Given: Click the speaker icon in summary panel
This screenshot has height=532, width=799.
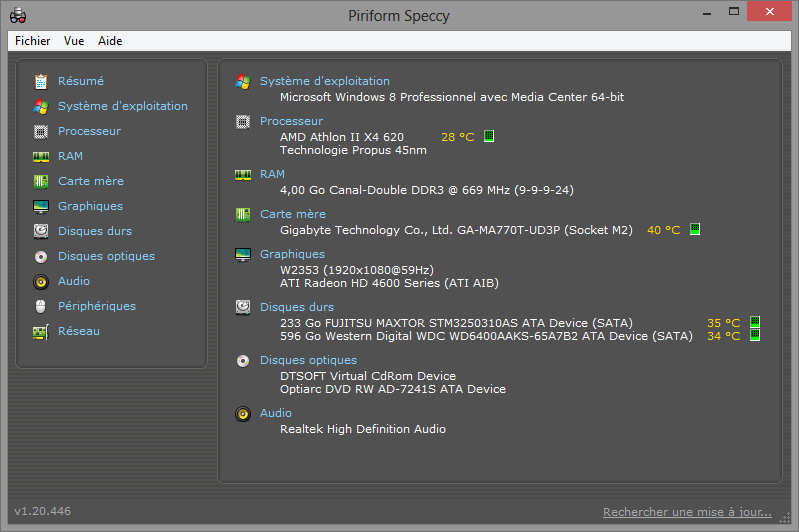Looking at the screenshot, I should point(243,414).
